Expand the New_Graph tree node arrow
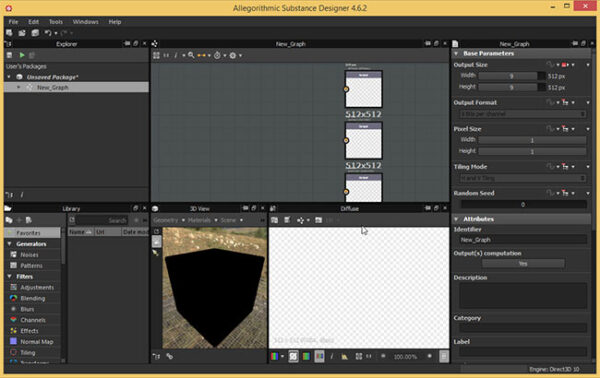600x378 pixels. pos(18,87)
